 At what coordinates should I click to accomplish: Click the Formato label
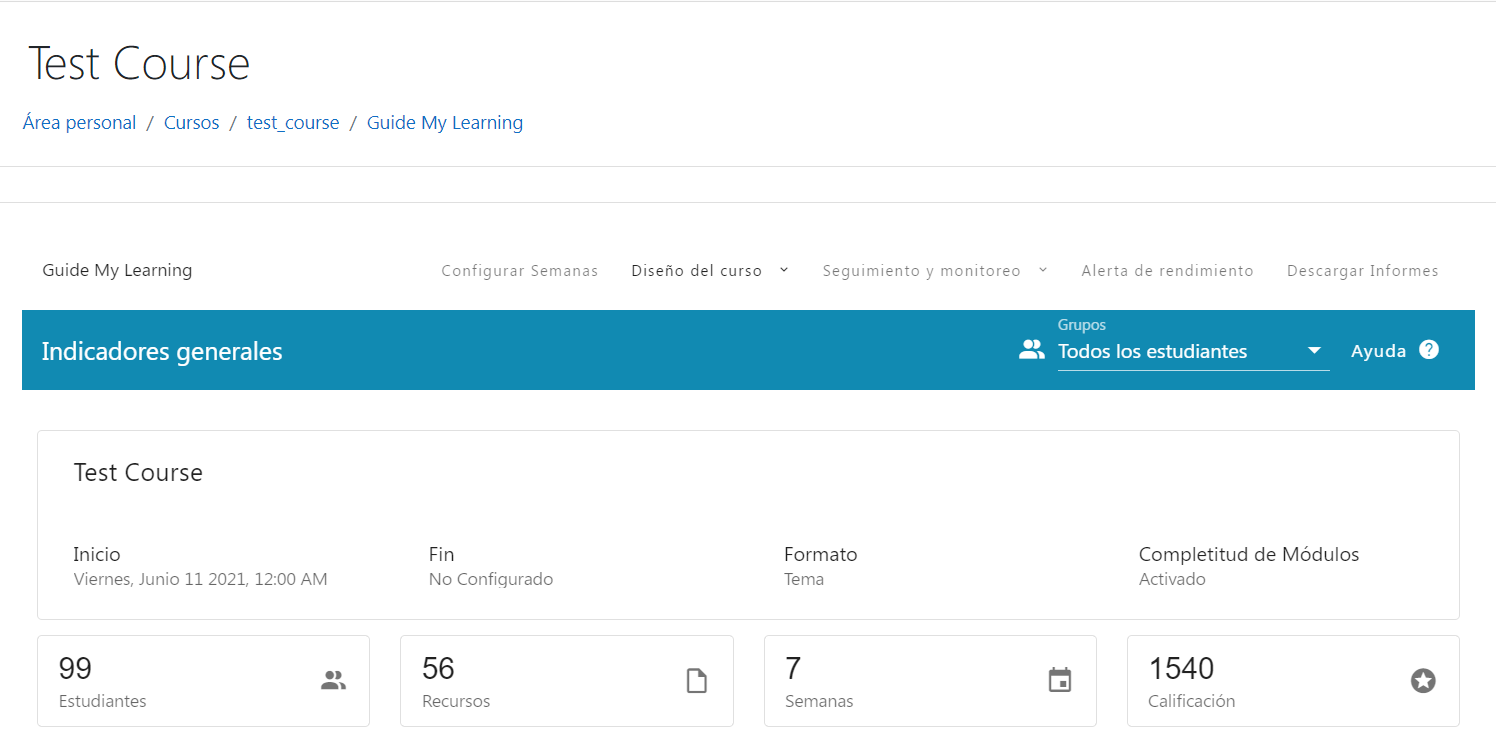click(821, 554)
